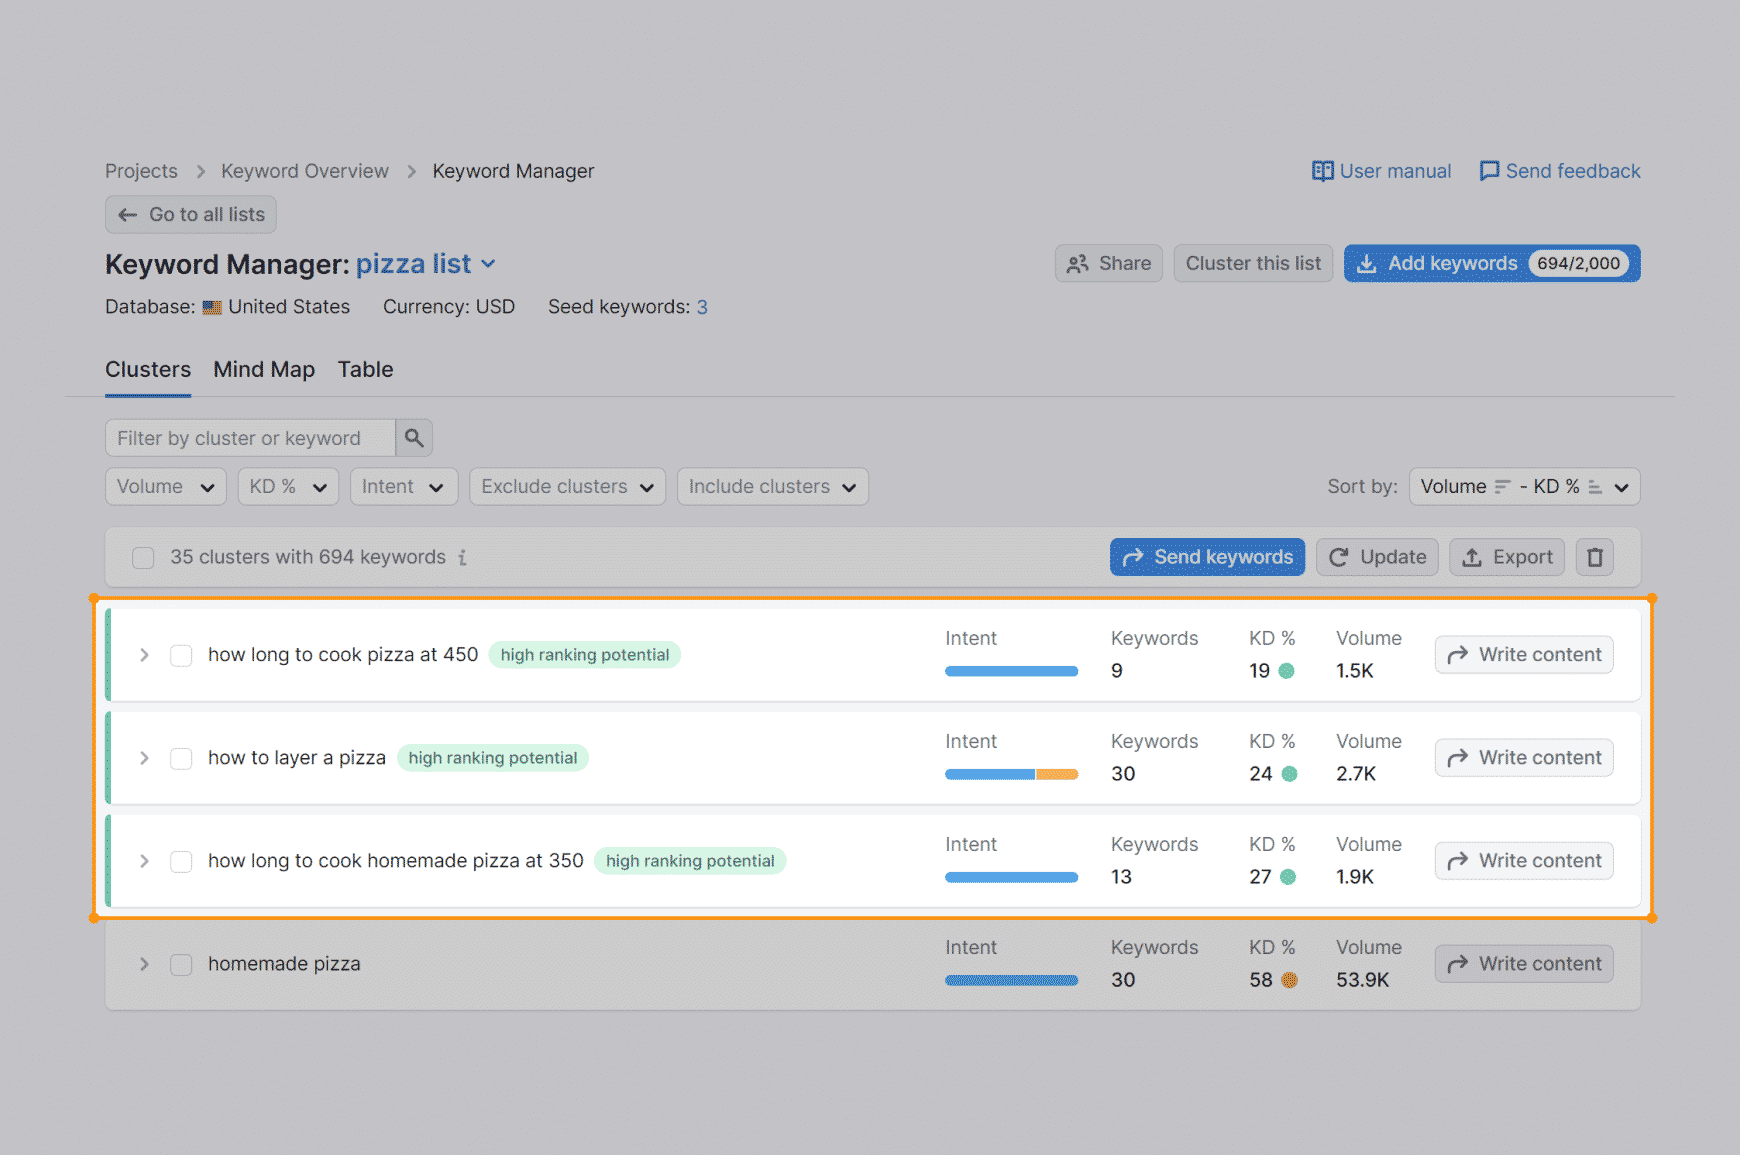Tick the select all clusters checkbox
This screenshot has width=1740, height=1155.
click(x=143, y=557)
